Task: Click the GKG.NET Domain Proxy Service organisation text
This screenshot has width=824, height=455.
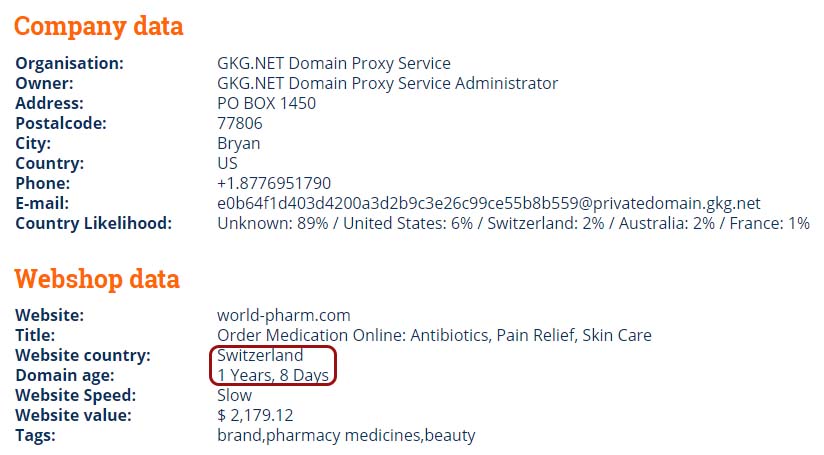Action: tap(334, 64)
